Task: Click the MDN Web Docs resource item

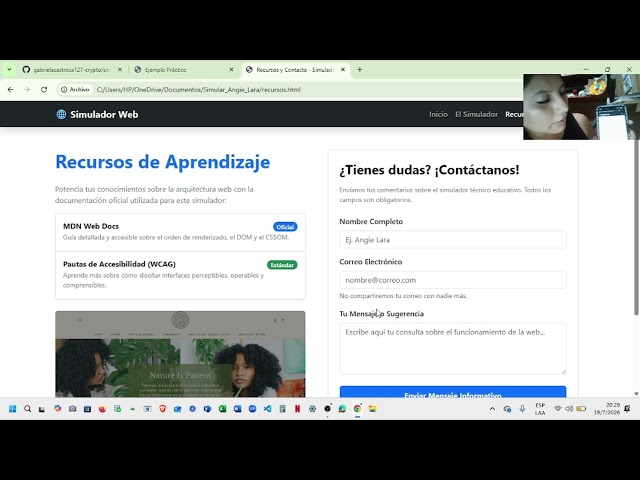Action: pos(180,232)
